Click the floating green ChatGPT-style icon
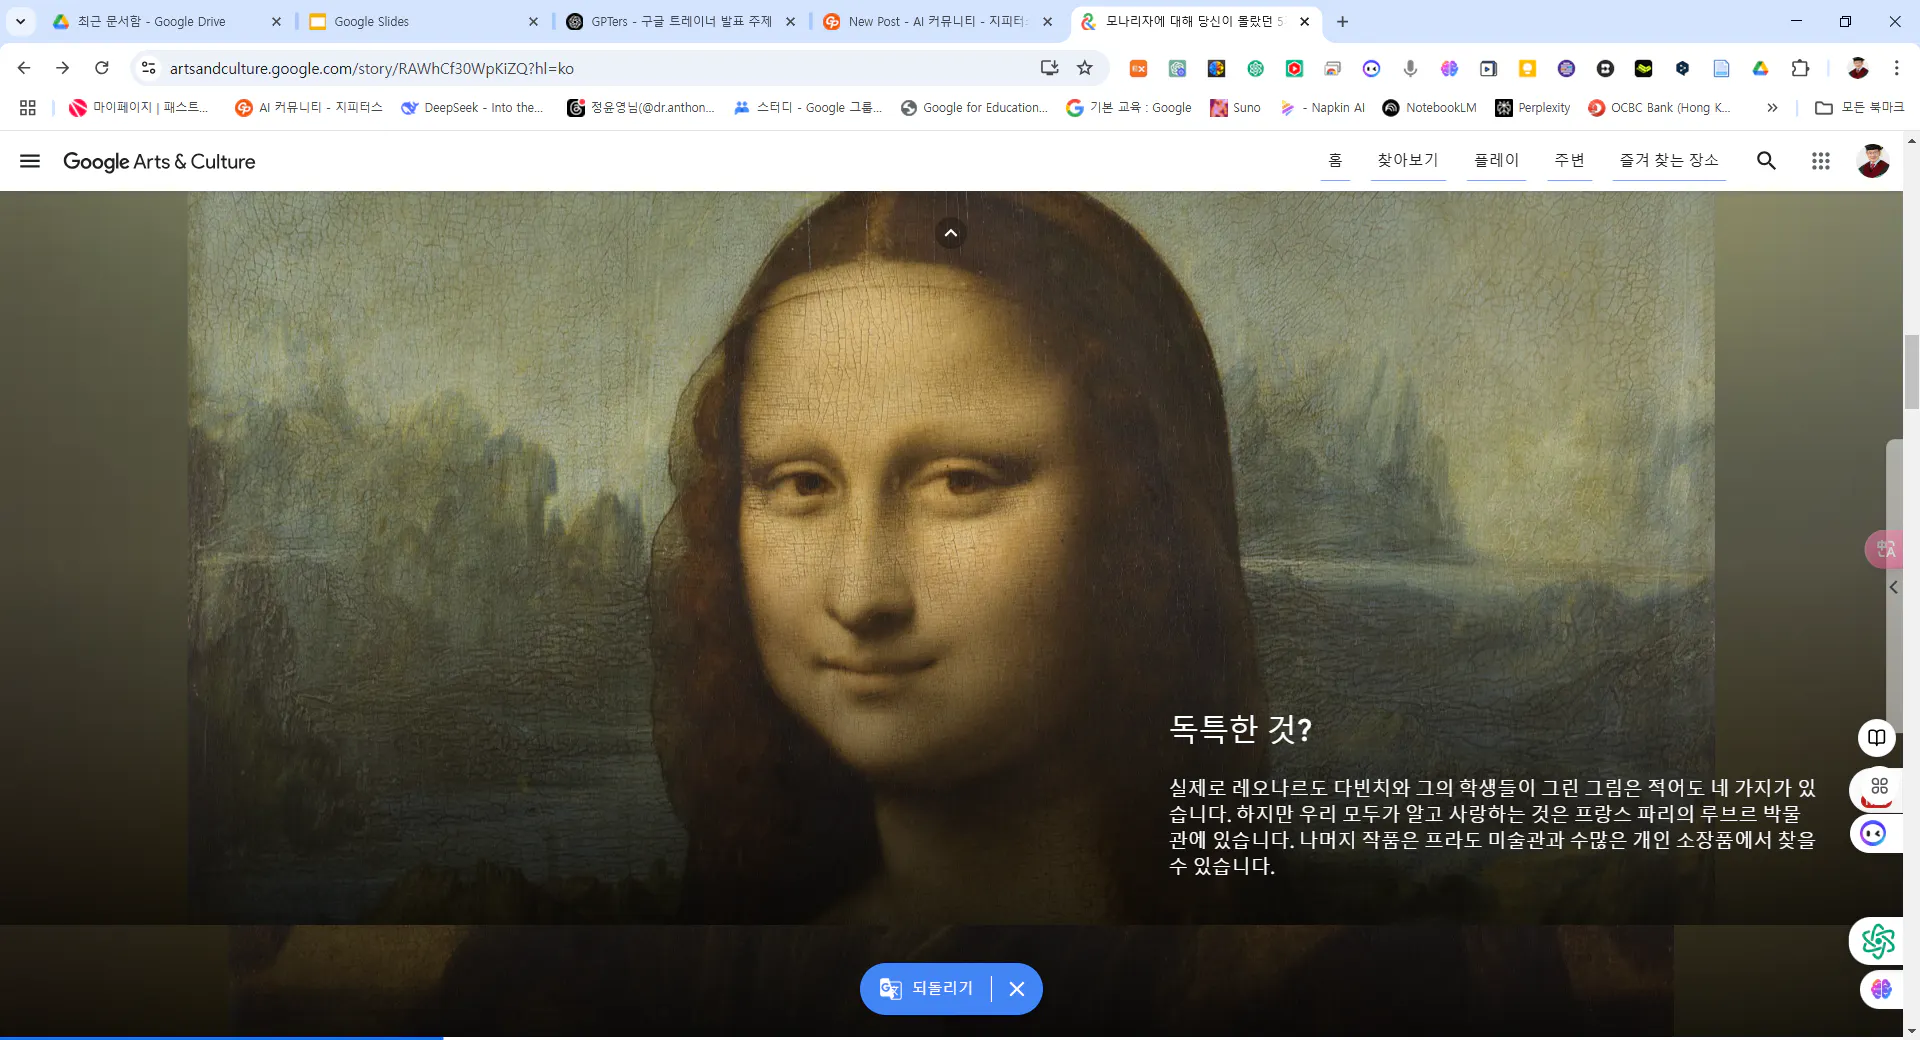Viewport: 1920px width, 1040px height. pyautogui.click(x=1877, y=940)
